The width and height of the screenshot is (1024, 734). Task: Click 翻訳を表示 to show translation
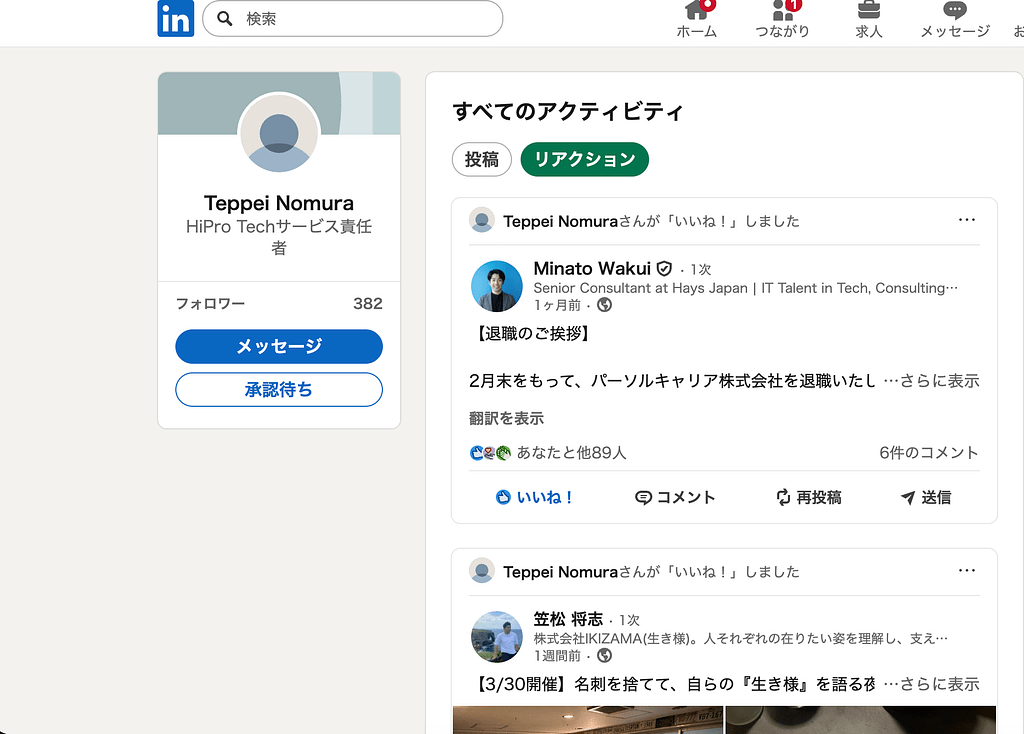pyautogui.click(x=506, y=418)
